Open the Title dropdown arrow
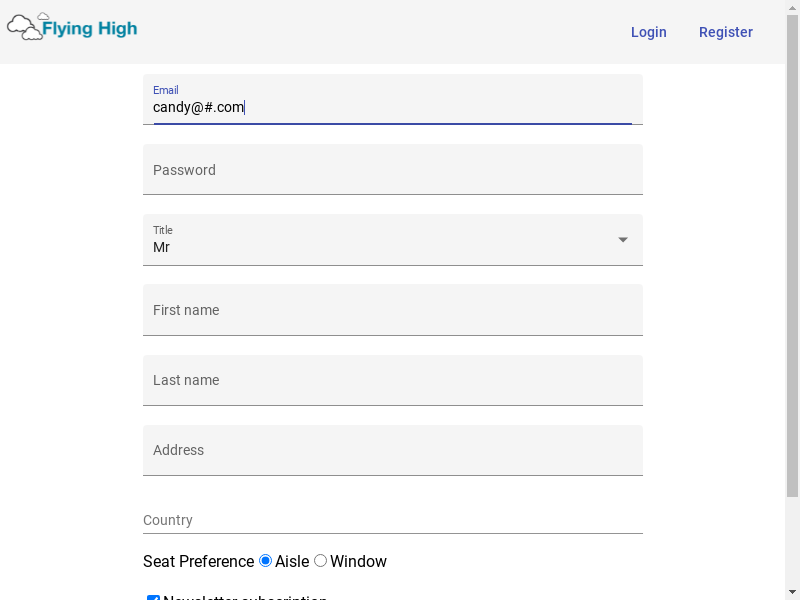 [x=622, y=240]
